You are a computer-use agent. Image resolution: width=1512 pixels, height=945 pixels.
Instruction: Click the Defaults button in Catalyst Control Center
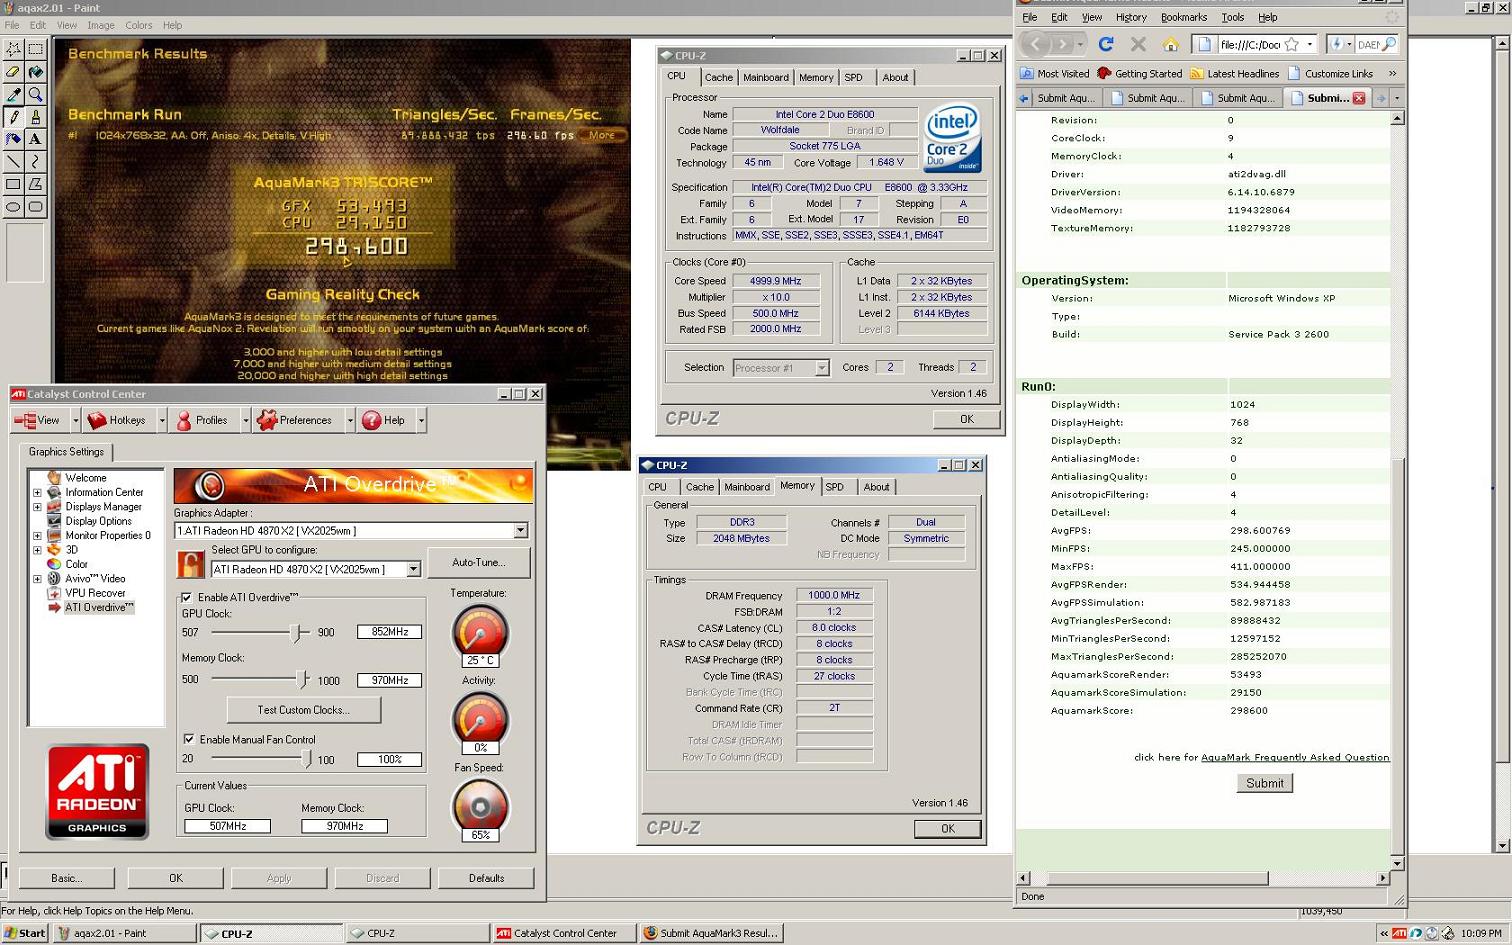pyautogui.click(x=486, y=878)
